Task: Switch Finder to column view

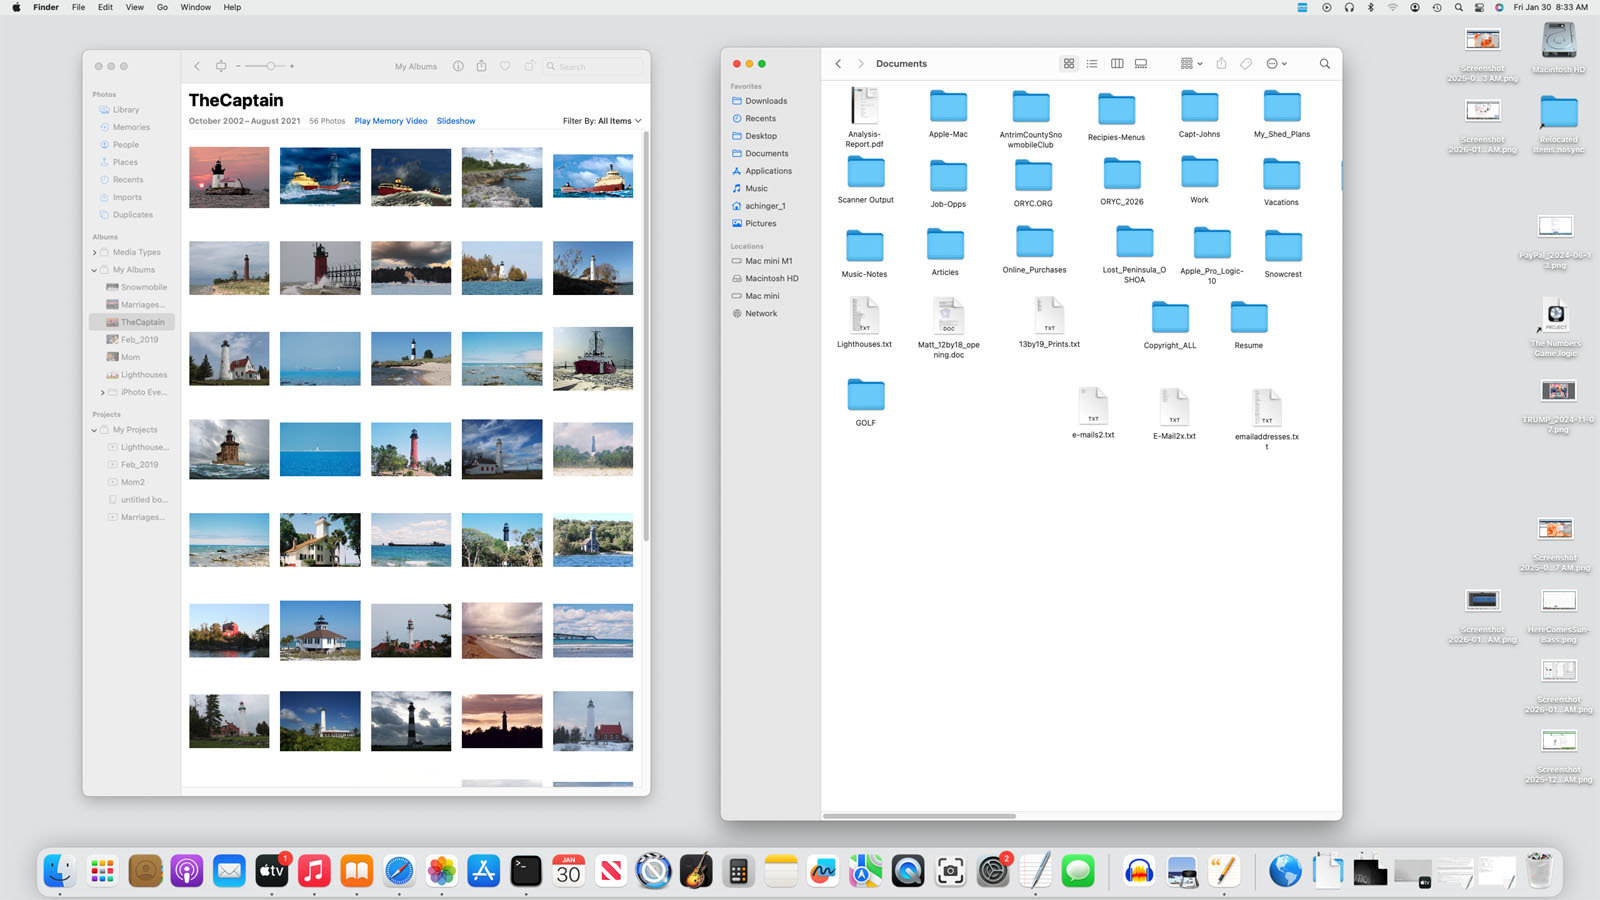Action: point(1117,64)
